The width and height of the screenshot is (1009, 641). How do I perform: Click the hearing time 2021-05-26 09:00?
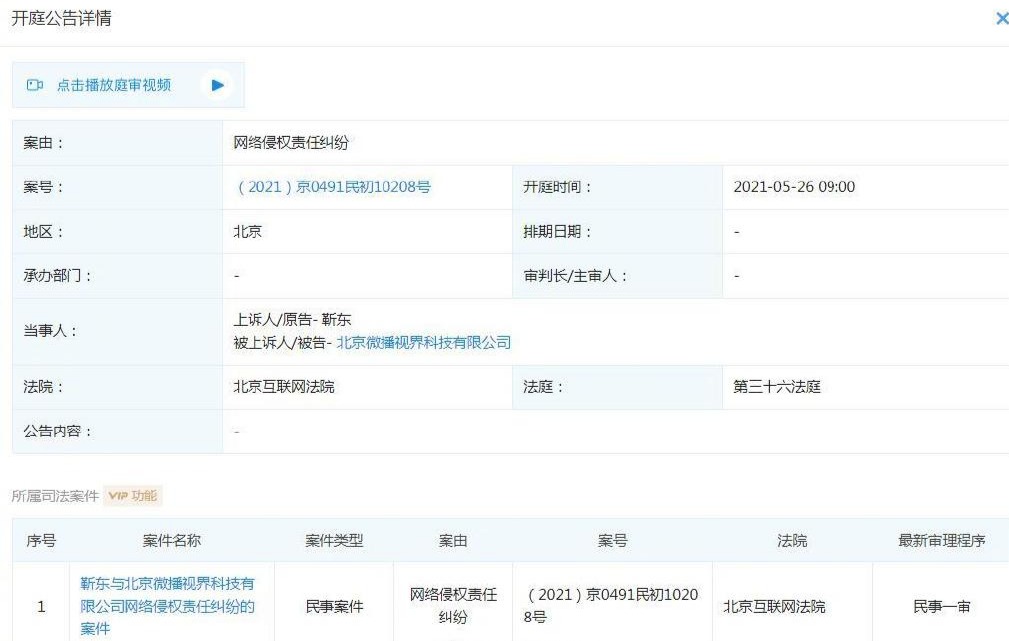coord(794,187)
